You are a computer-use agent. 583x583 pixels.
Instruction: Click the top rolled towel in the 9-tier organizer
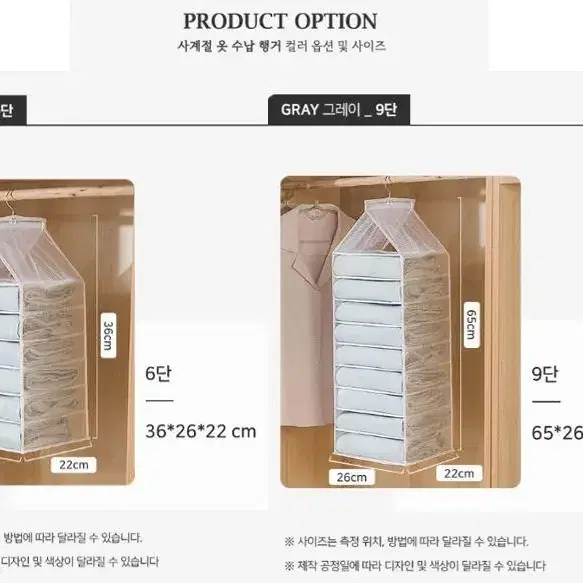pos(368,266)
